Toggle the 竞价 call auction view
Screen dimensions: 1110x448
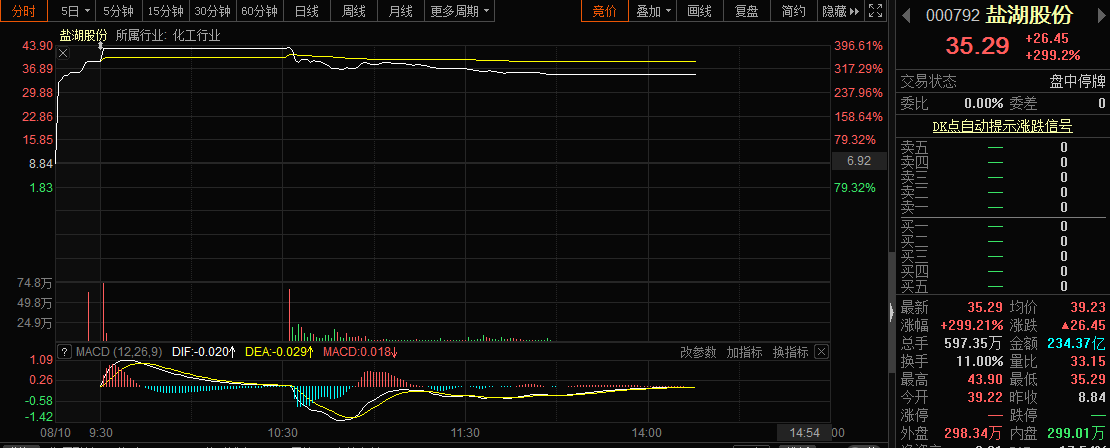coord(605,11)
